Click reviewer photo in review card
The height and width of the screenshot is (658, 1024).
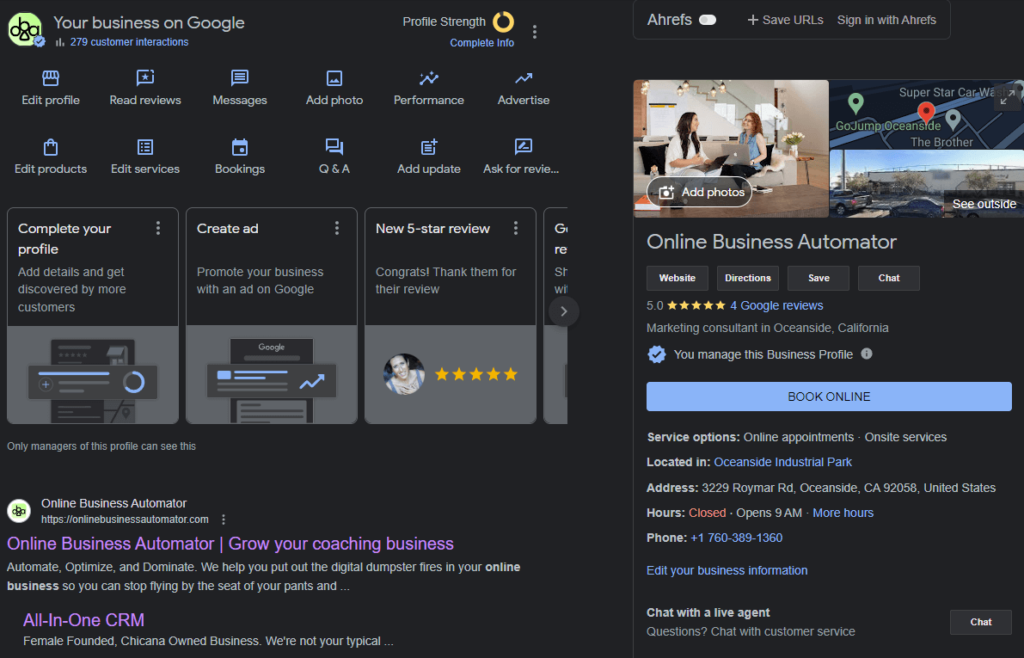coord(404,374)
